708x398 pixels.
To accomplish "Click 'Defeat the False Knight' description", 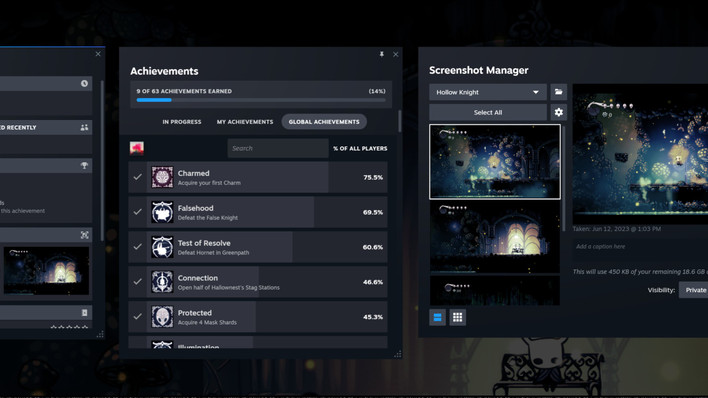I will click(208, 218).
